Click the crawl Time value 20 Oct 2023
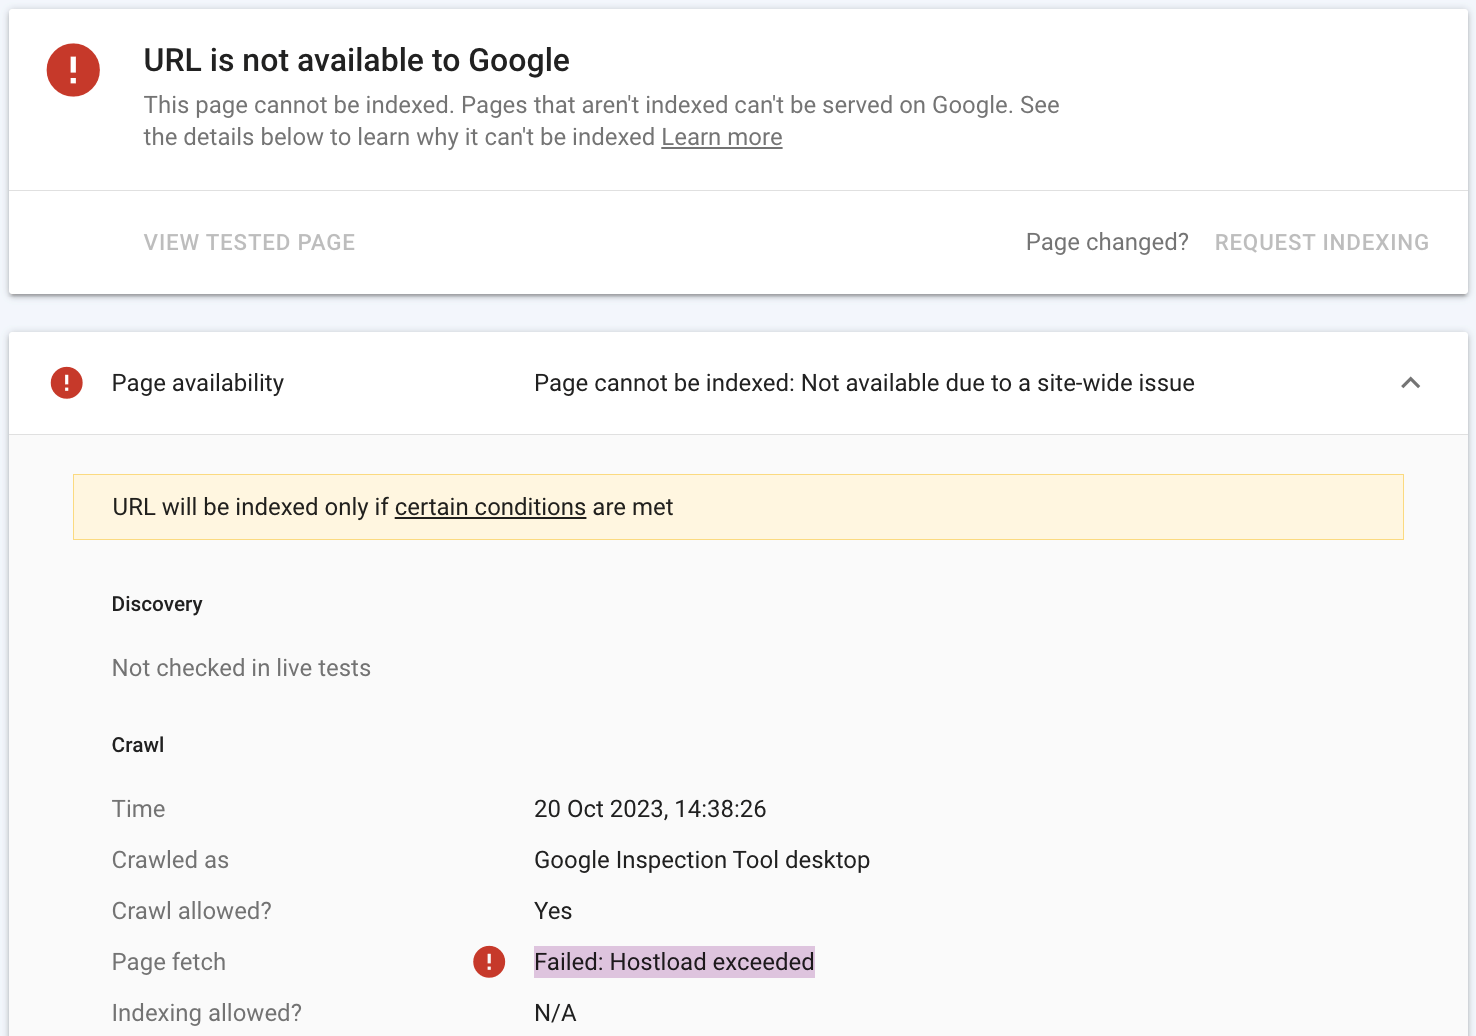The width and height of the screenshot is (1476, 1036). [x=650, y=809]
